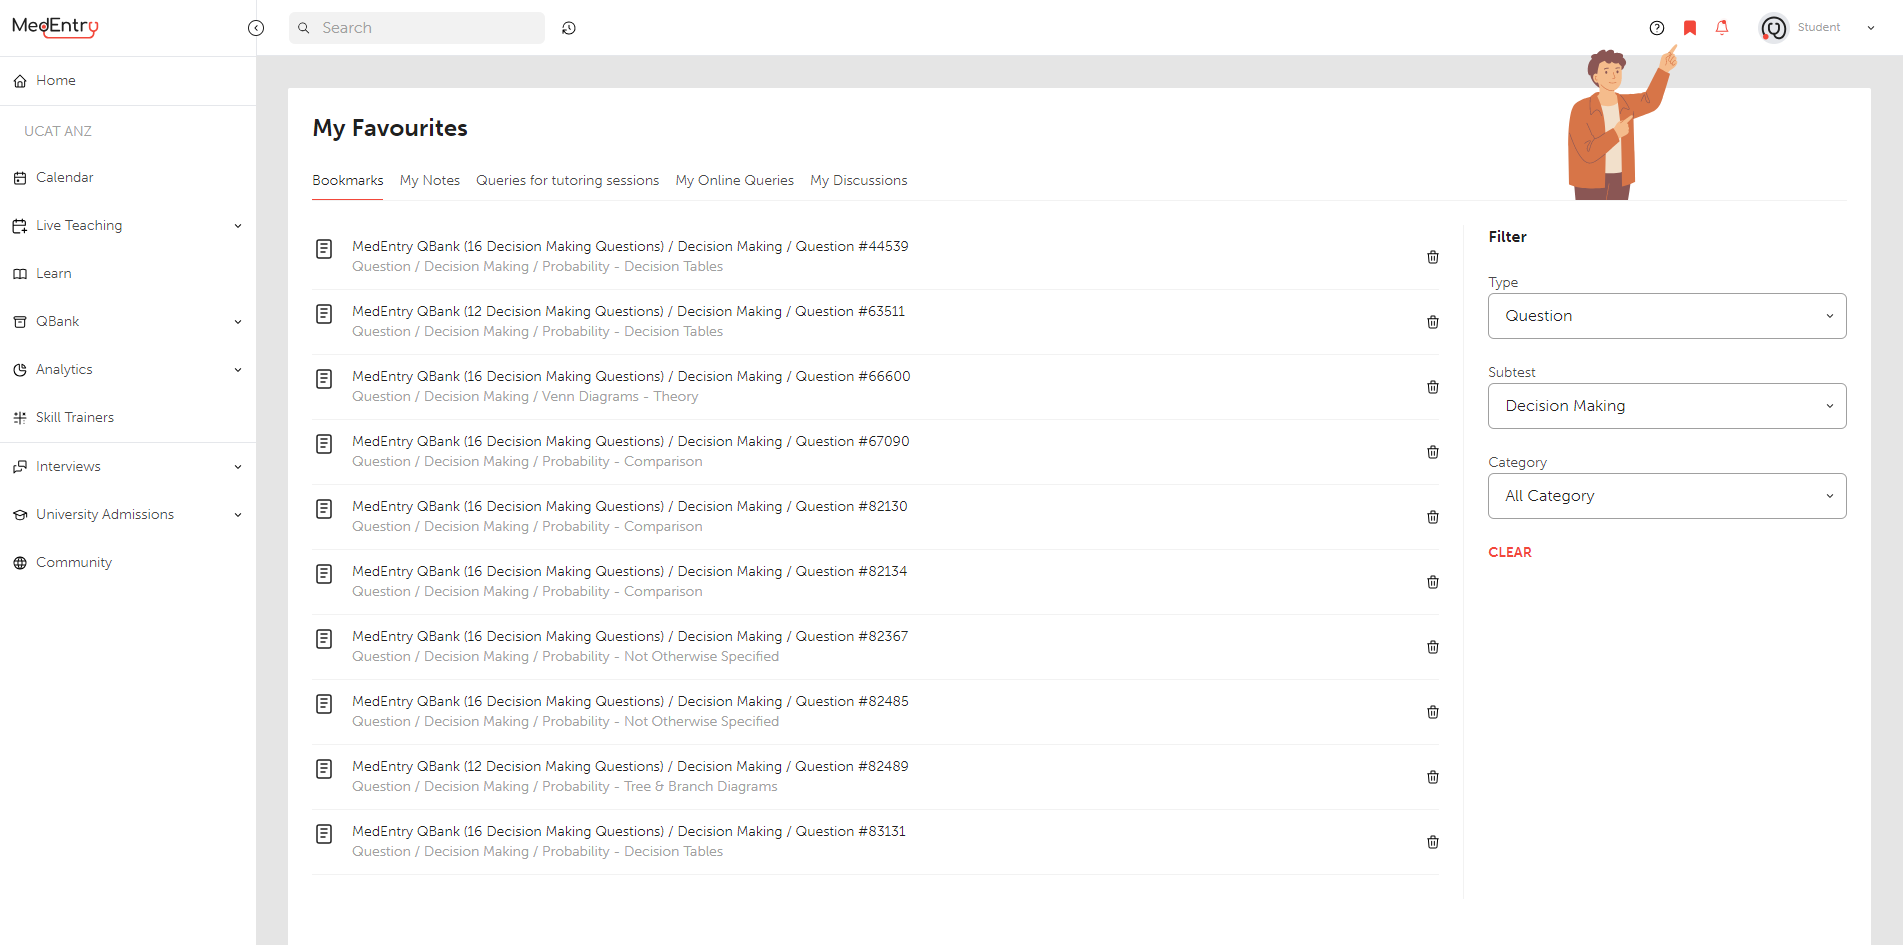Click the Search input field
The width and height of the screenshot is (1903, 945).
point(417,28)
